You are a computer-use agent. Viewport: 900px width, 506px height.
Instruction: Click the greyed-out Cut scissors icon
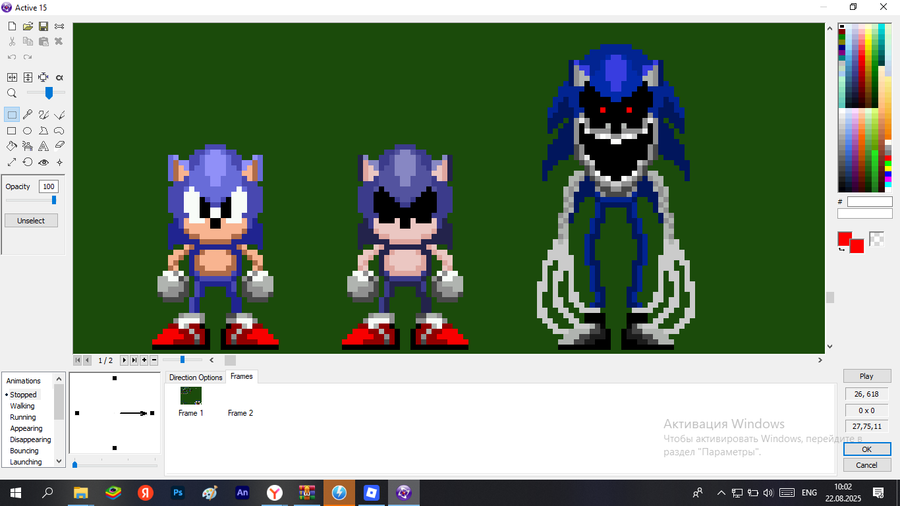click(x=12, y=41)
